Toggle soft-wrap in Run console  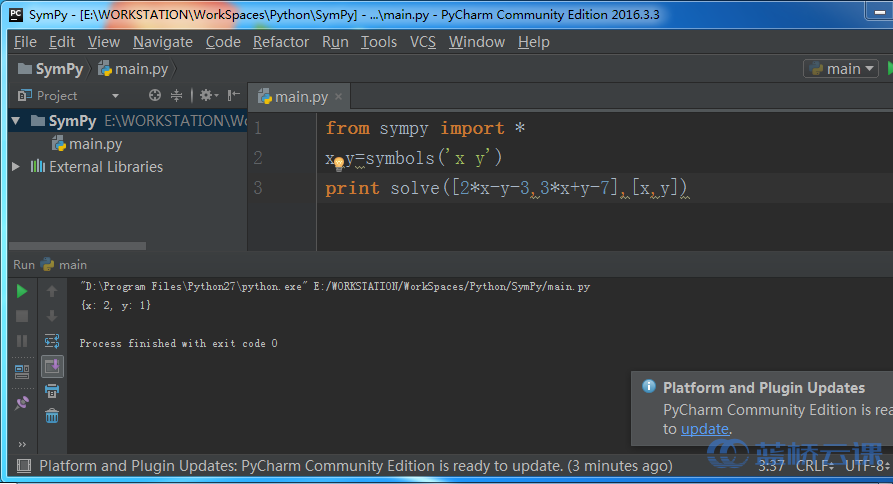pos(52,341)
